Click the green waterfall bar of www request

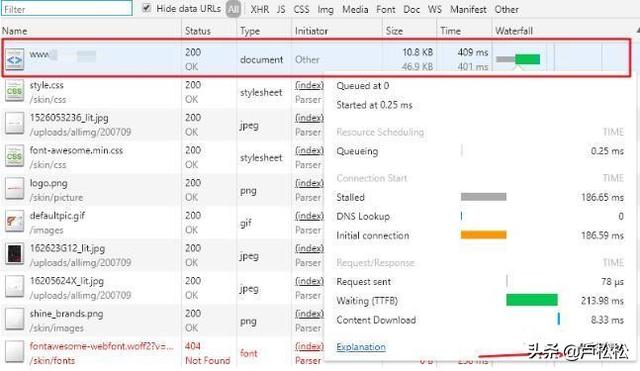(x=528, y=59)
